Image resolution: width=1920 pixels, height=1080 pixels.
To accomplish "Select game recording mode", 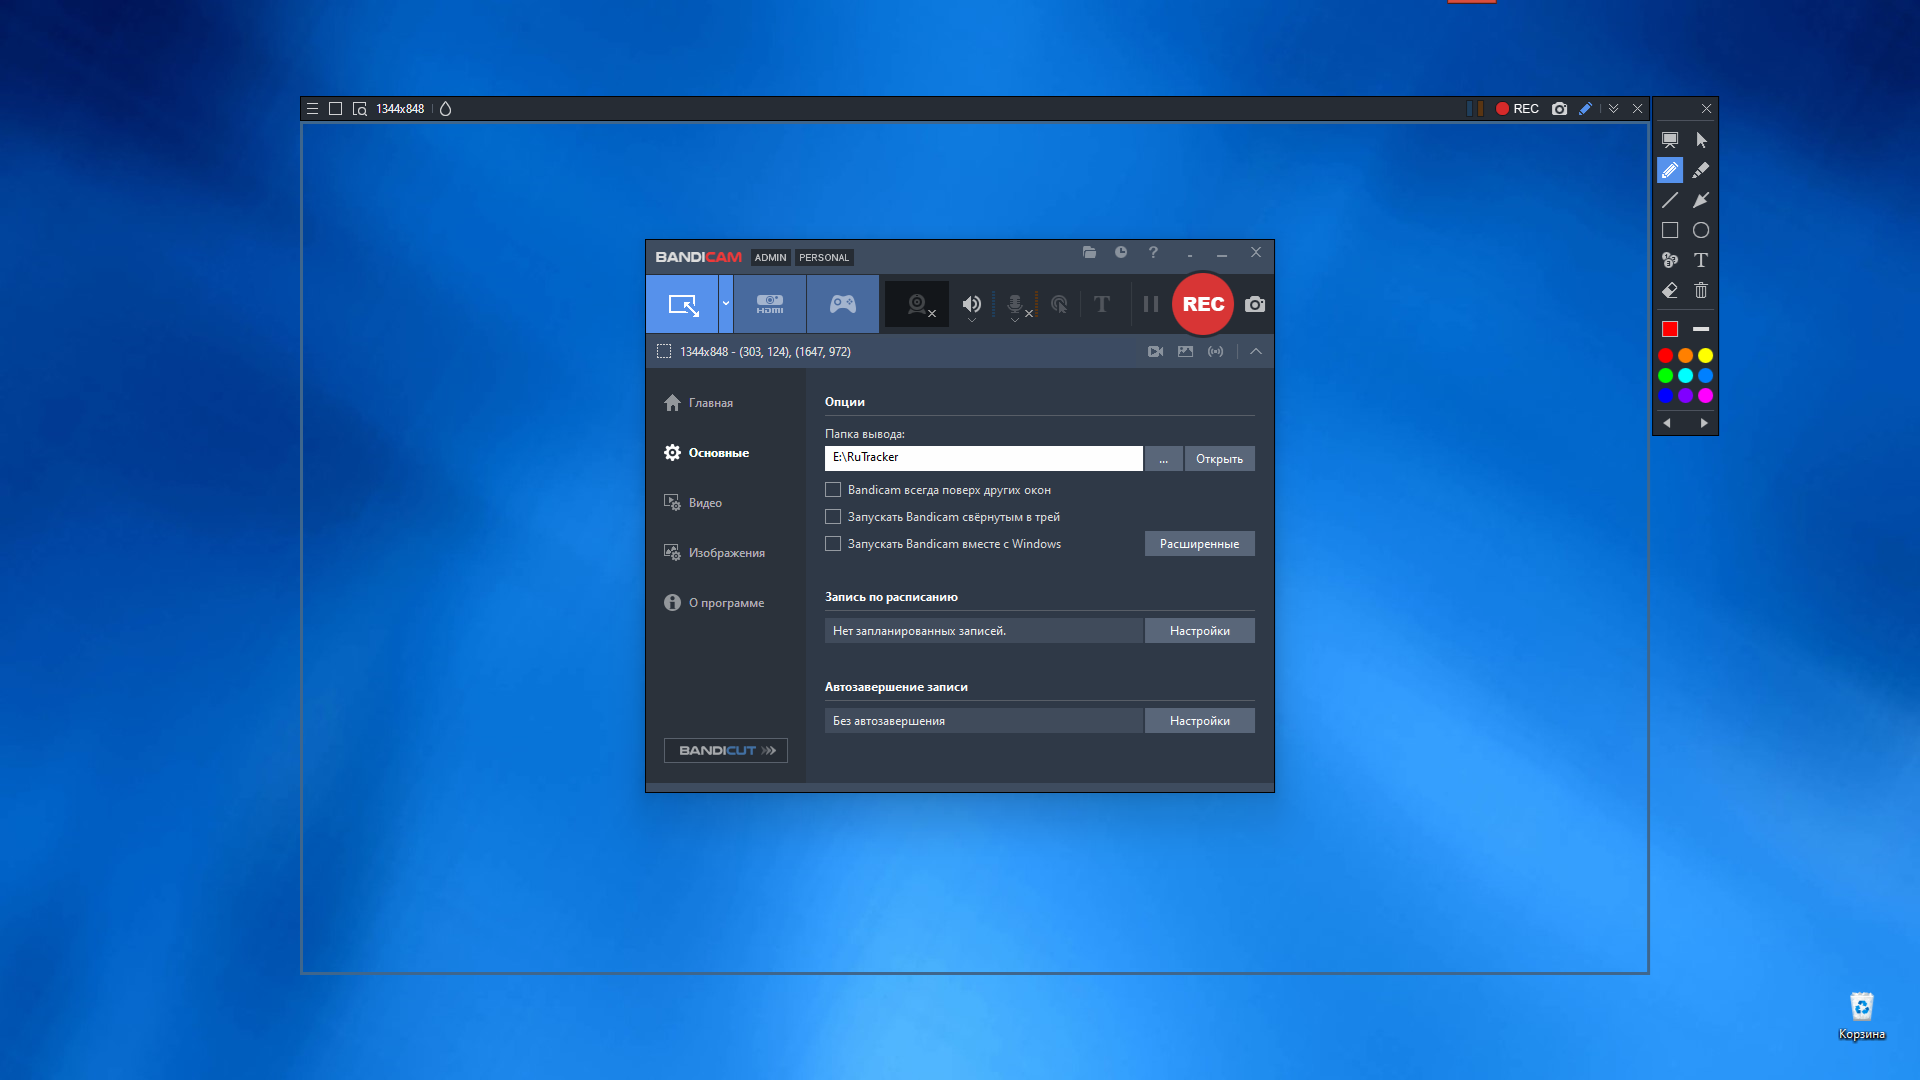I will pyautogui.click(x=842, y=304).
